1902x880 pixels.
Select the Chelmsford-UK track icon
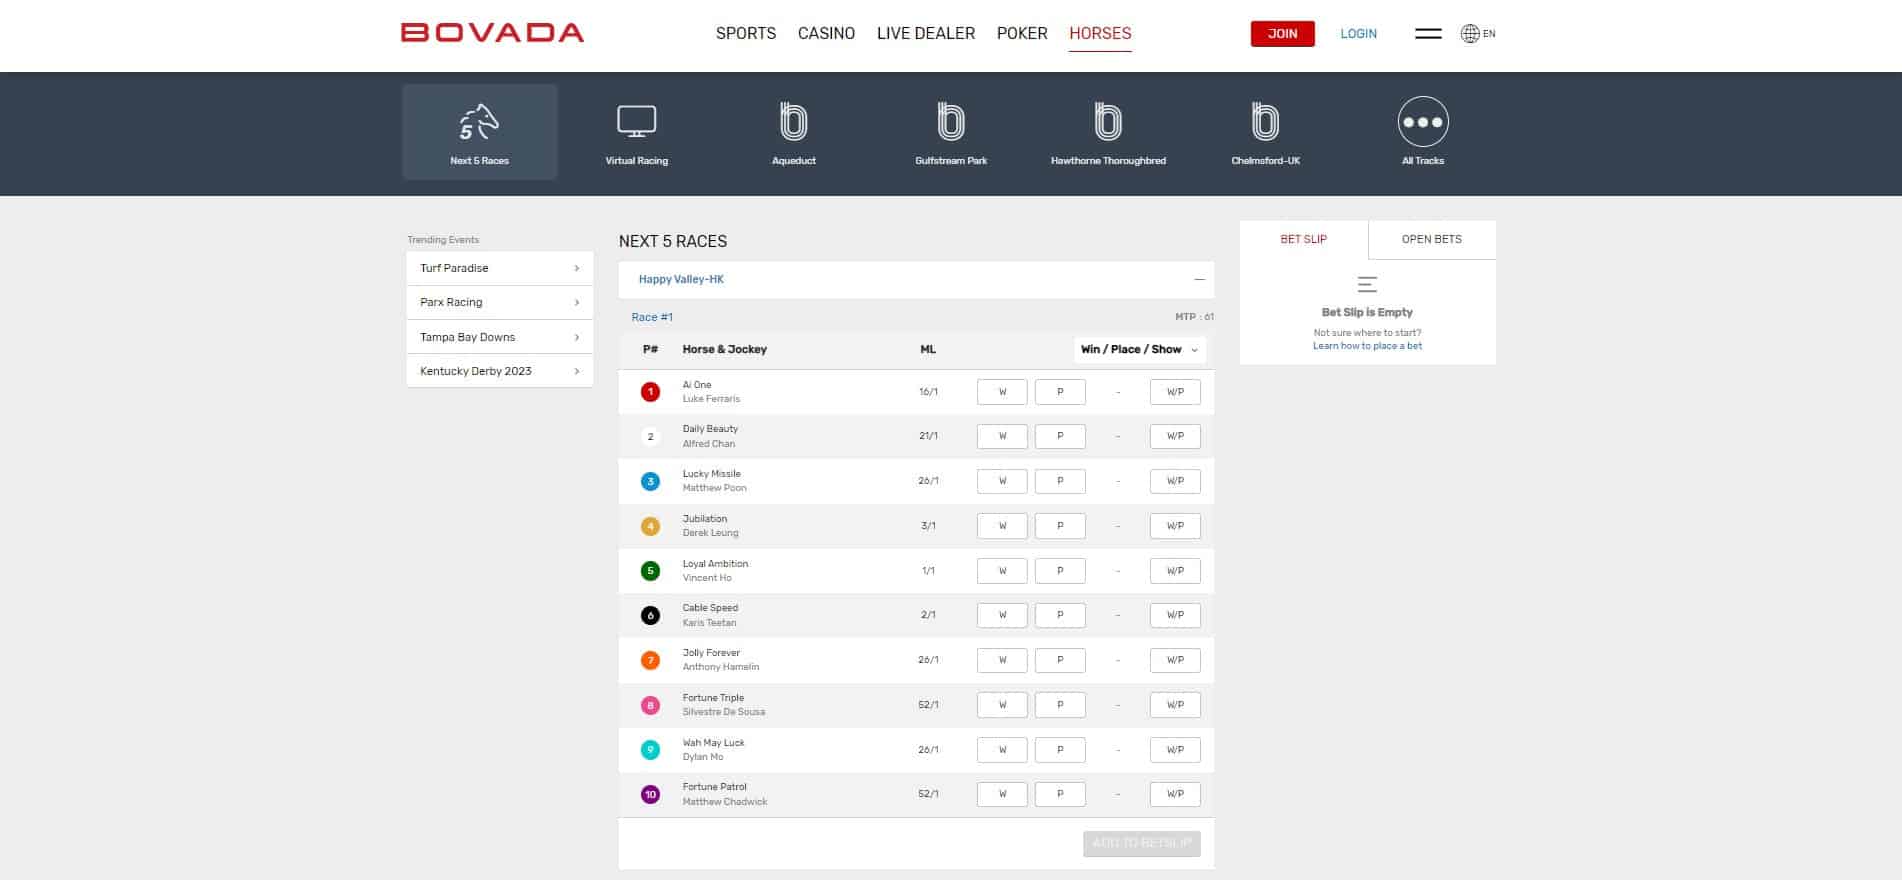(1265, 122)
